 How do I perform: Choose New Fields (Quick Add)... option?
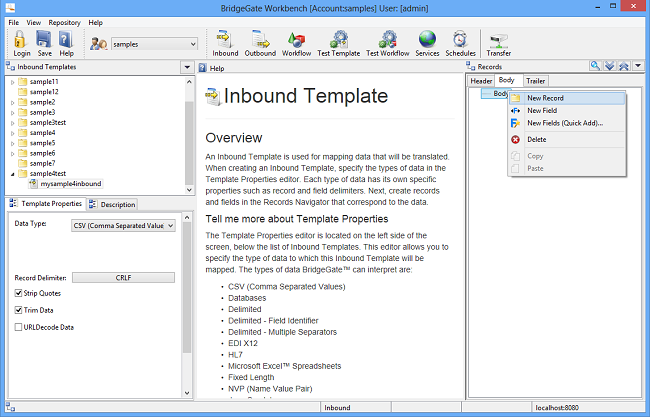coord(567,123)
